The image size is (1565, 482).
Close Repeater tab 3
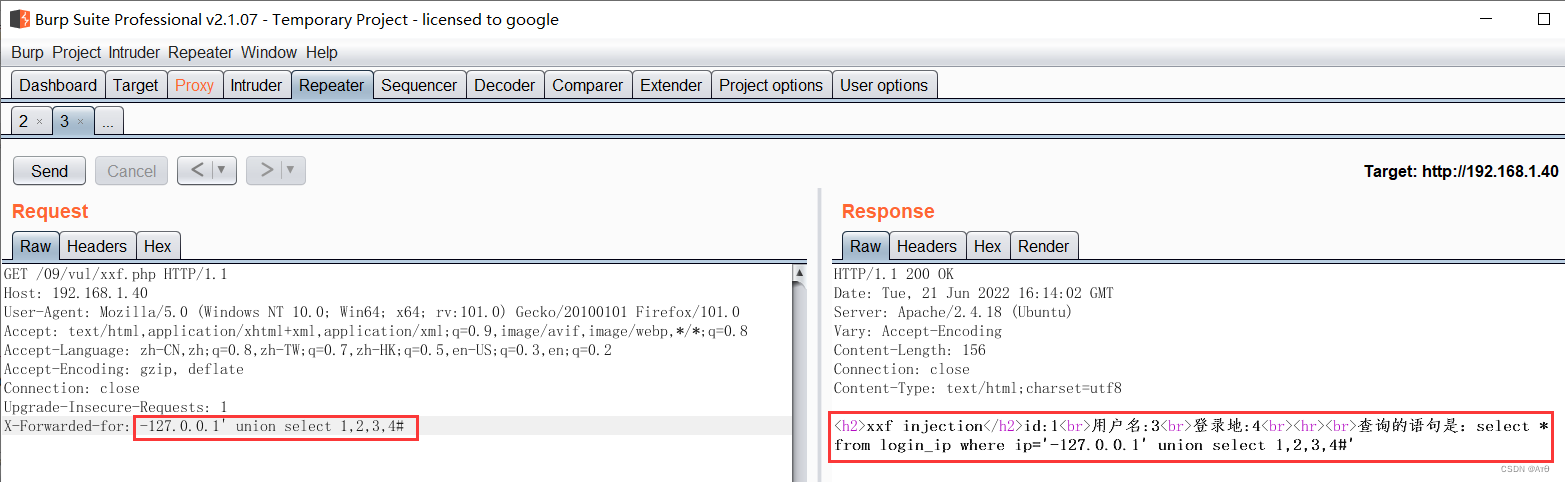point(80,122)
